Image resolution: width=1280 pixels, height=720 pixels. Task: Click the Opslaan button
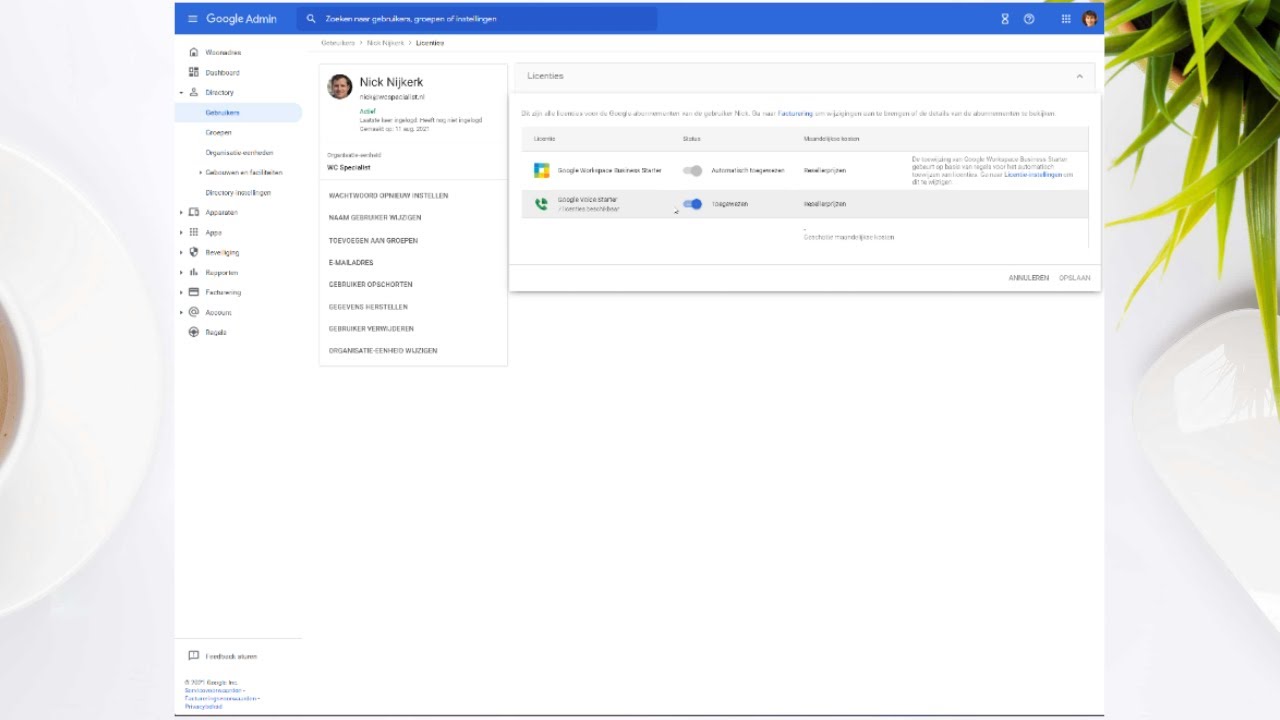[1075, 278]
